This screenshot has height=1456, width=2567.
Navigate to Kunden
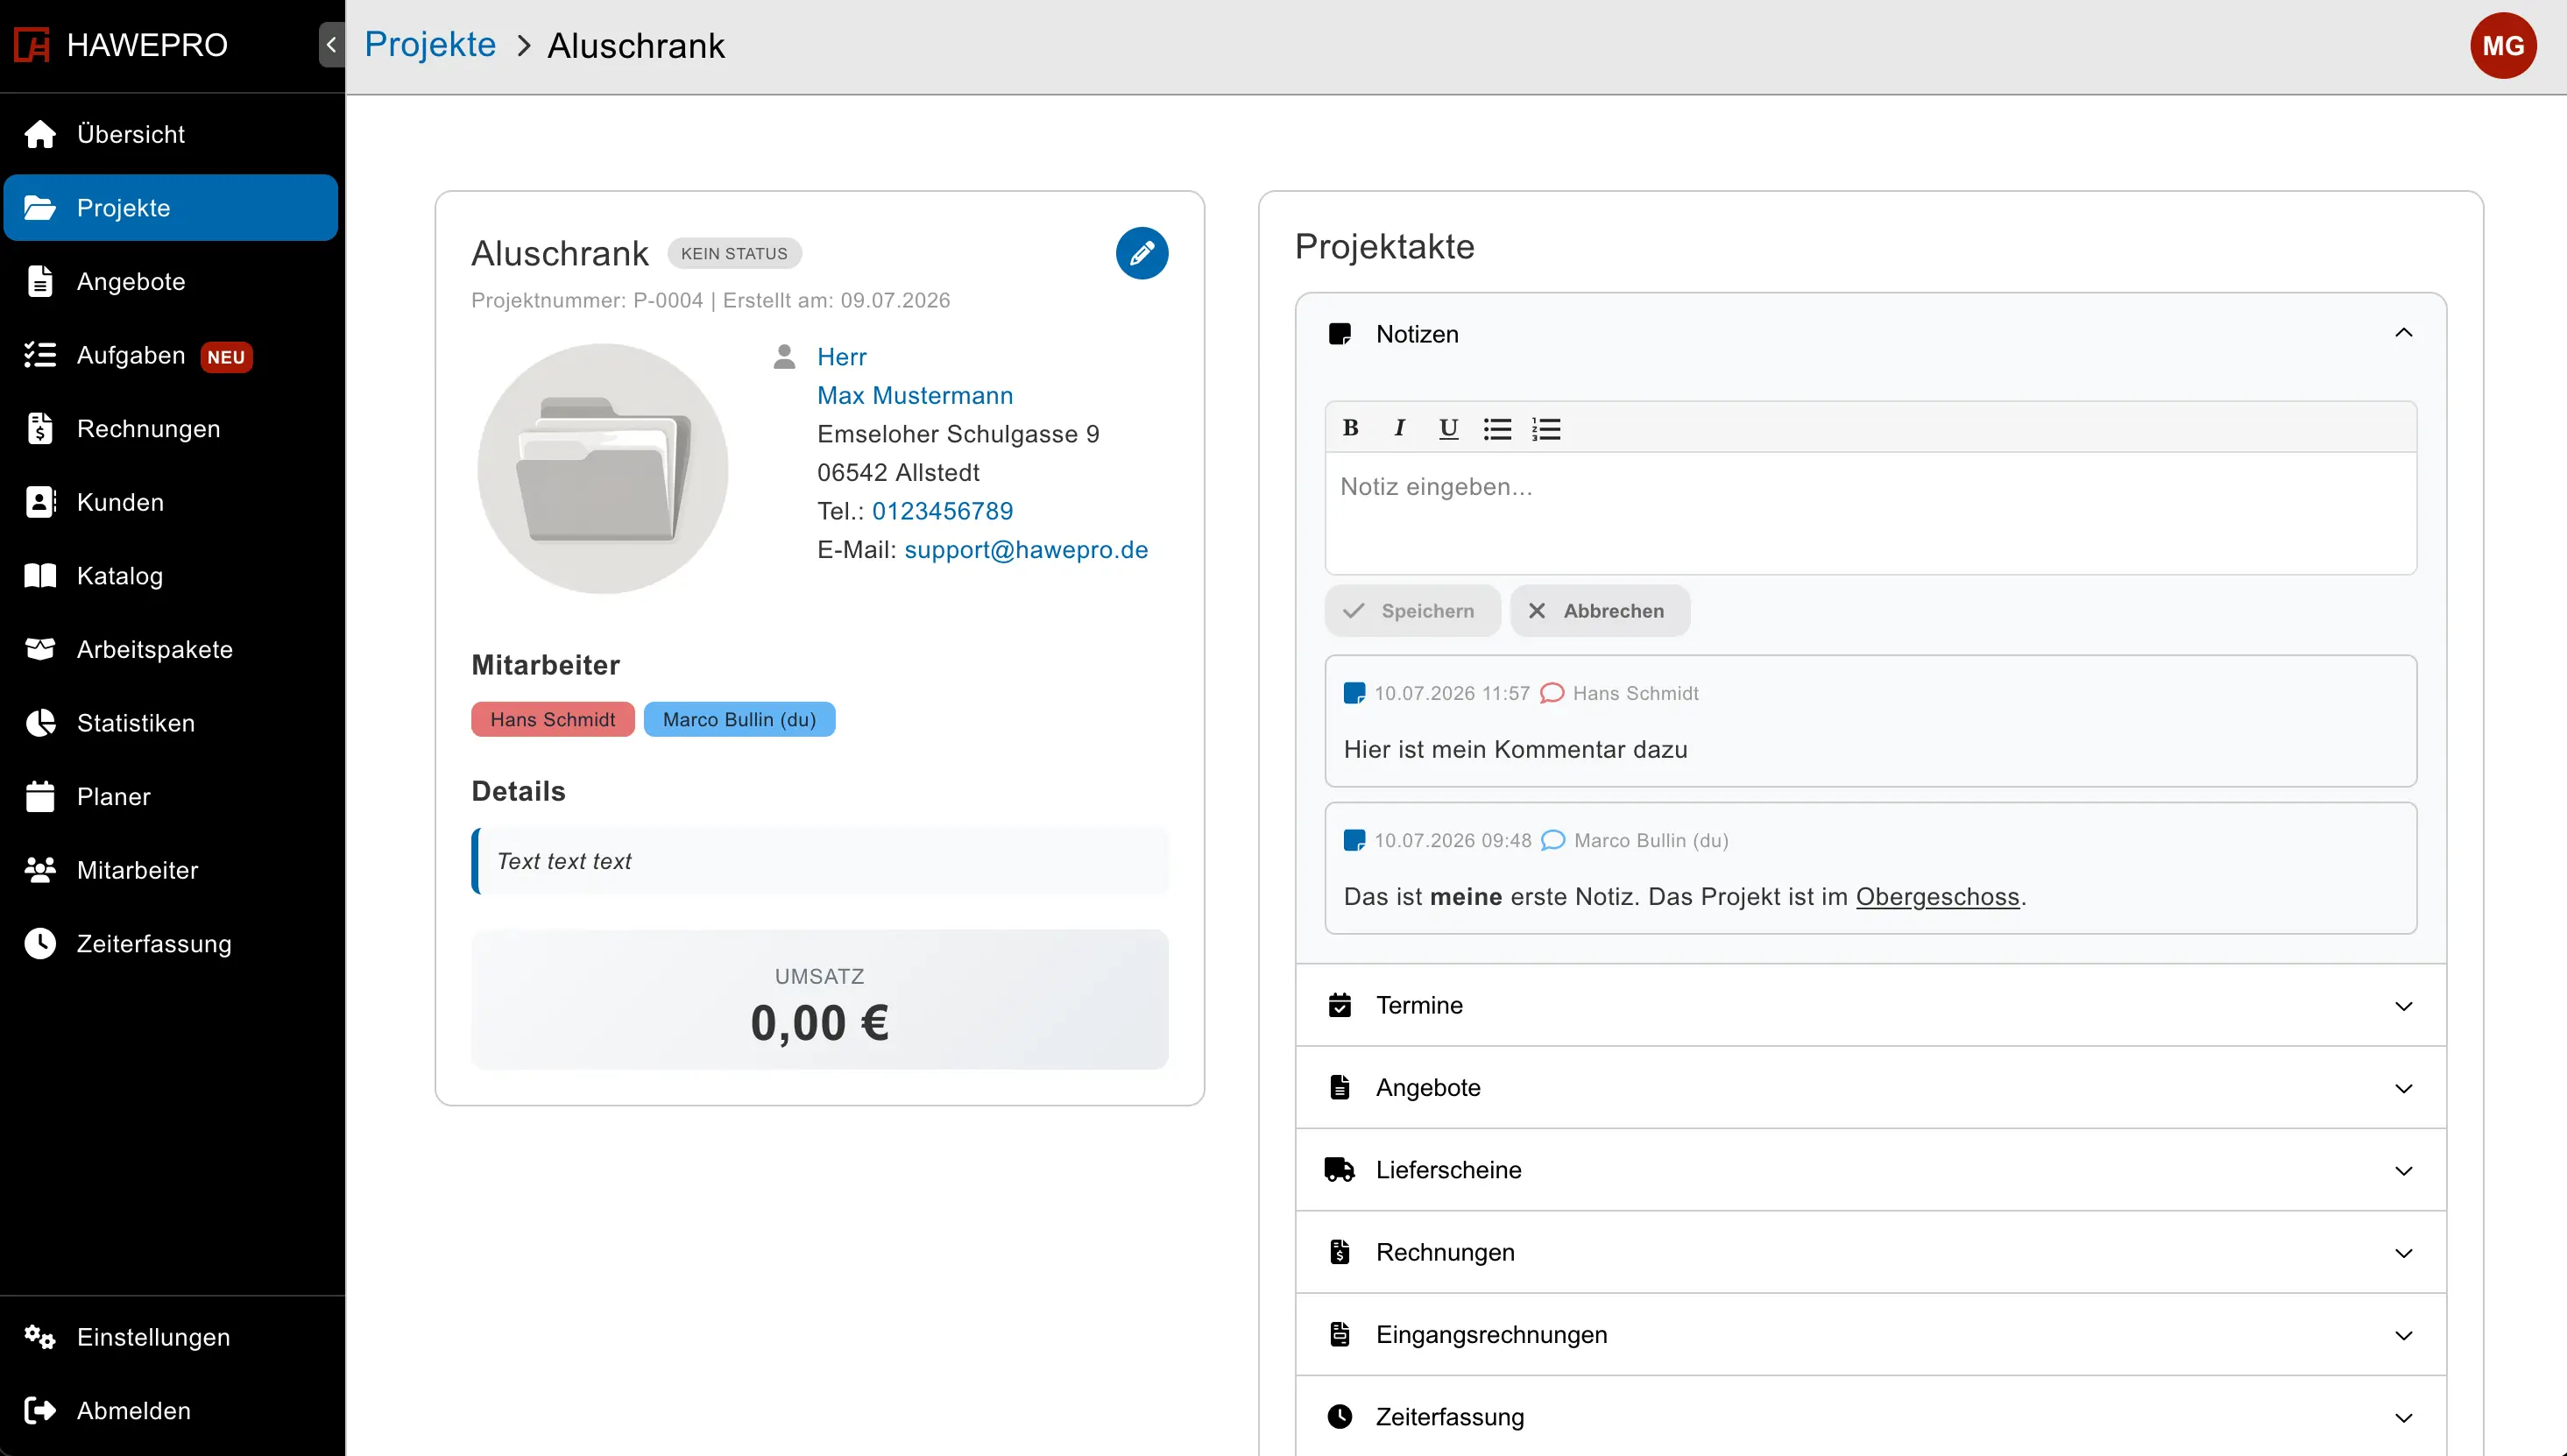(171, 502)
